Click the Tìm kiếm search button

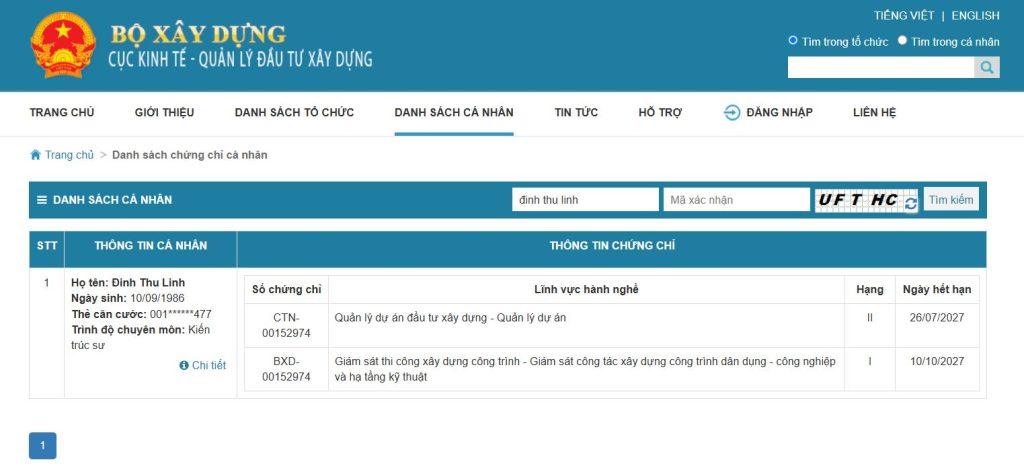tap(951, 200)
